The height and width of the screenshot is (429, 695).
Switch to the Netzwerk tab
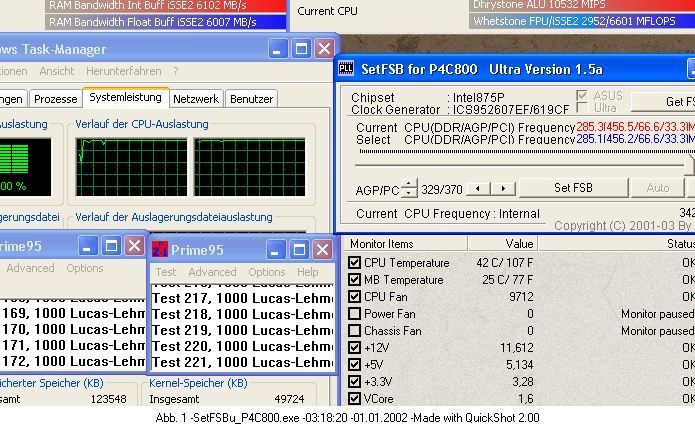196,99
